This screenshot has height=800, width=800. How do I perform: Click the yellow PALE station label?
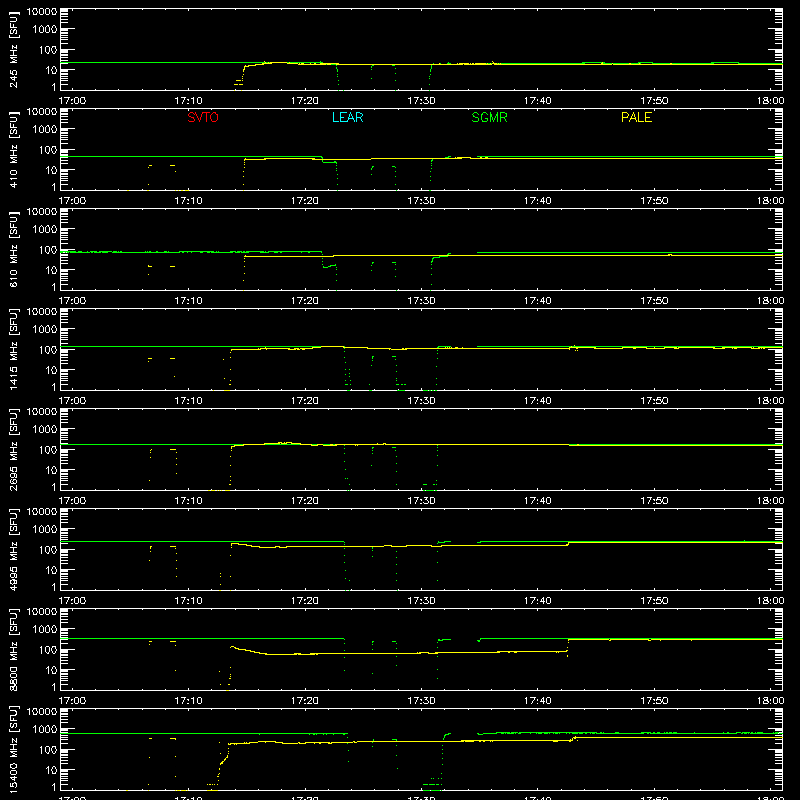(x=636, y=117)
